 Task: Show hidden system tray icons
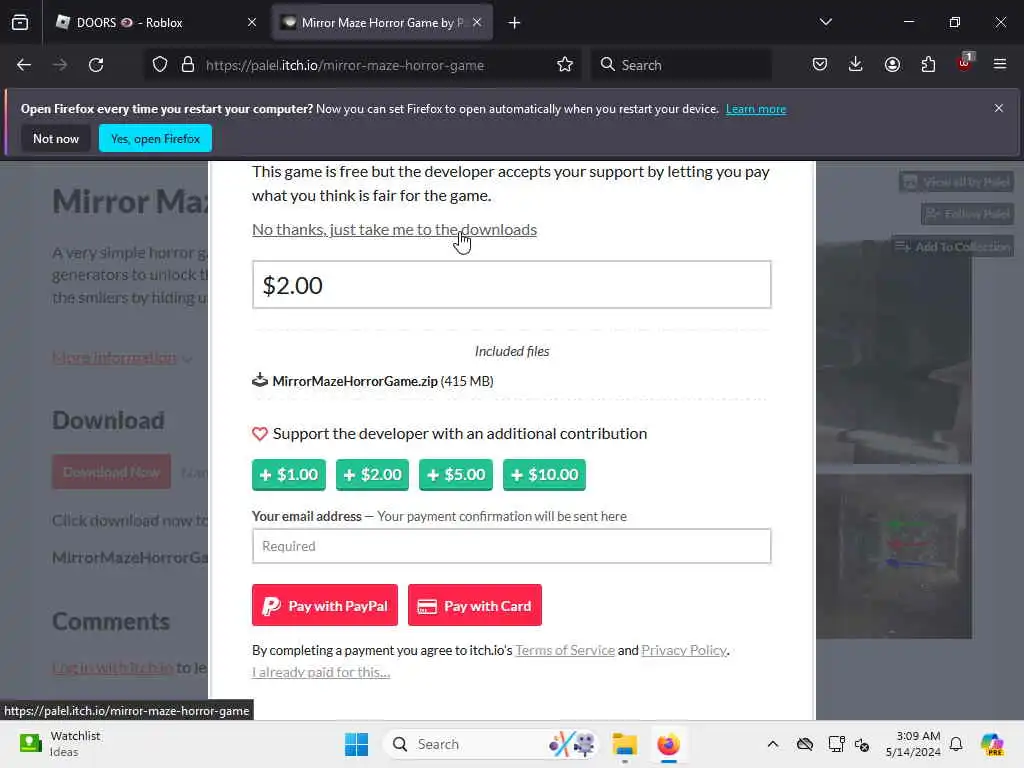tap(773, 744)
